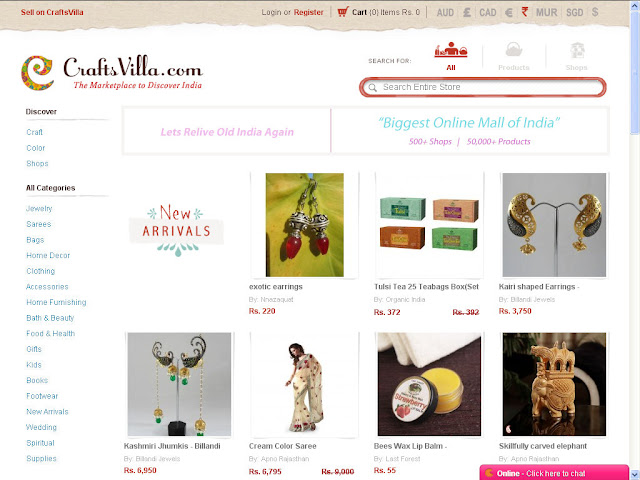Open Sell on CraftsVilla link

point(52,12)
